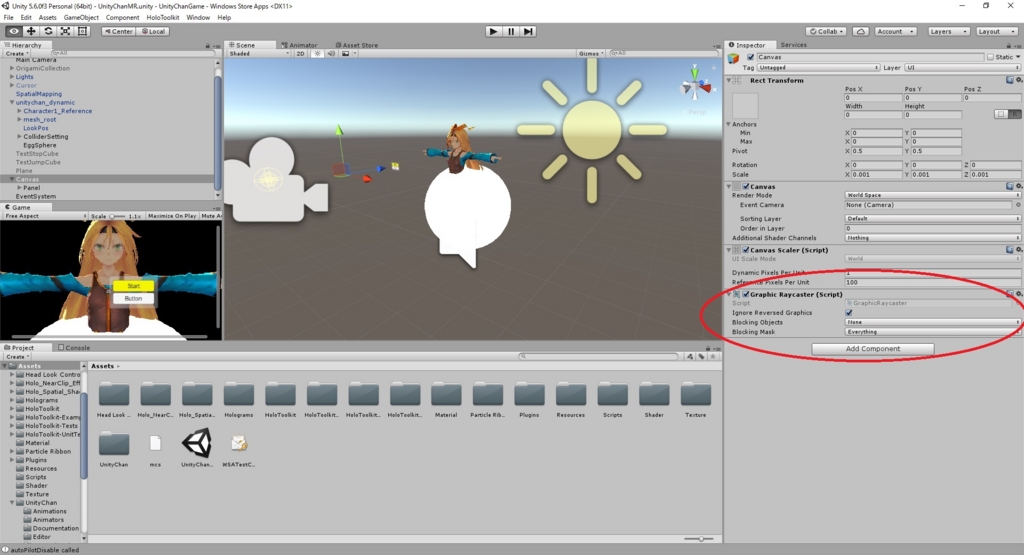
Task: Toggle raw edit mode R button
Action: [x=1014, y=114]
